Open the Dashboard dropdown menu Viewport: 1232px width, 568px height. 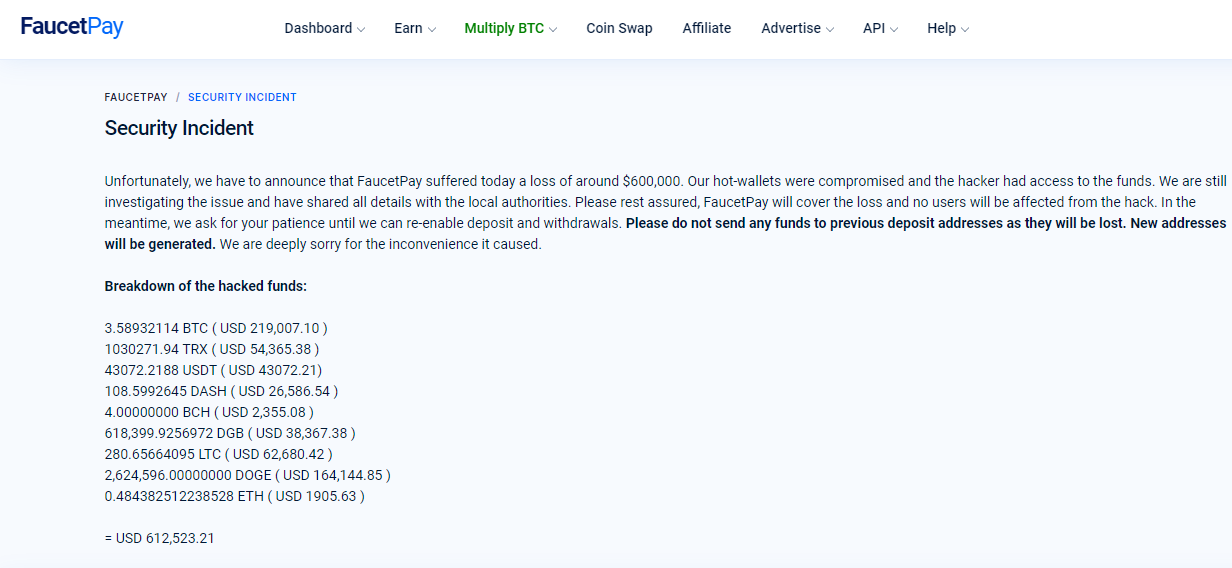point(325,28)
